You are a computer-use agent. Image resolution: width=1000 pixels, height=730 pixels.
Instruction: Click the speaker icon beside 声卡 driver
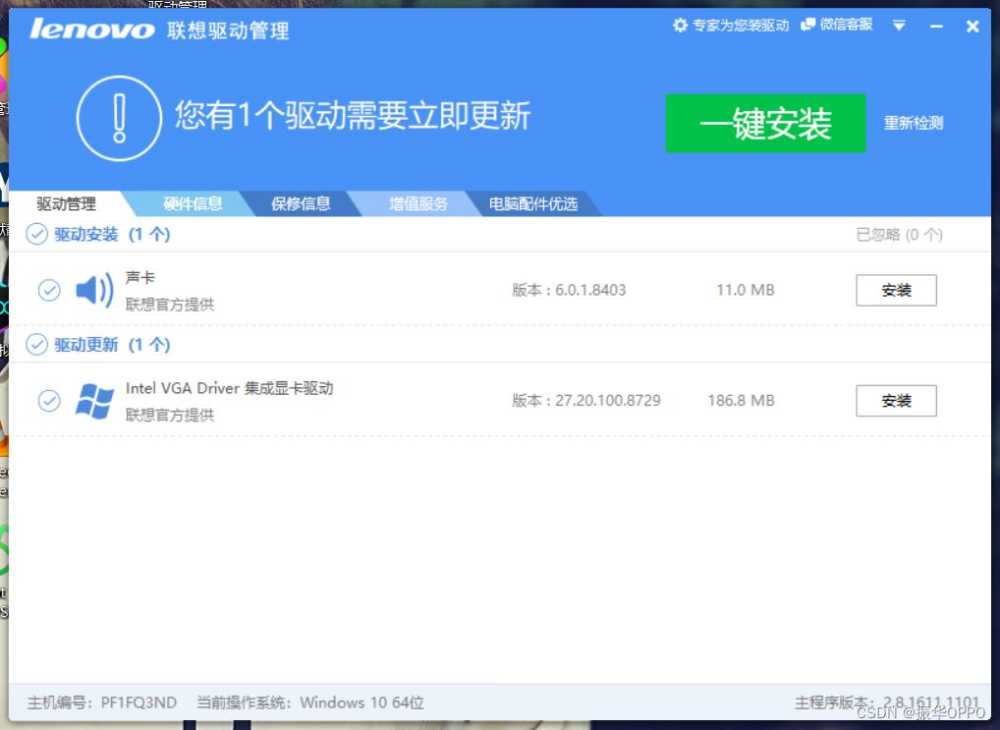[96, 289]
